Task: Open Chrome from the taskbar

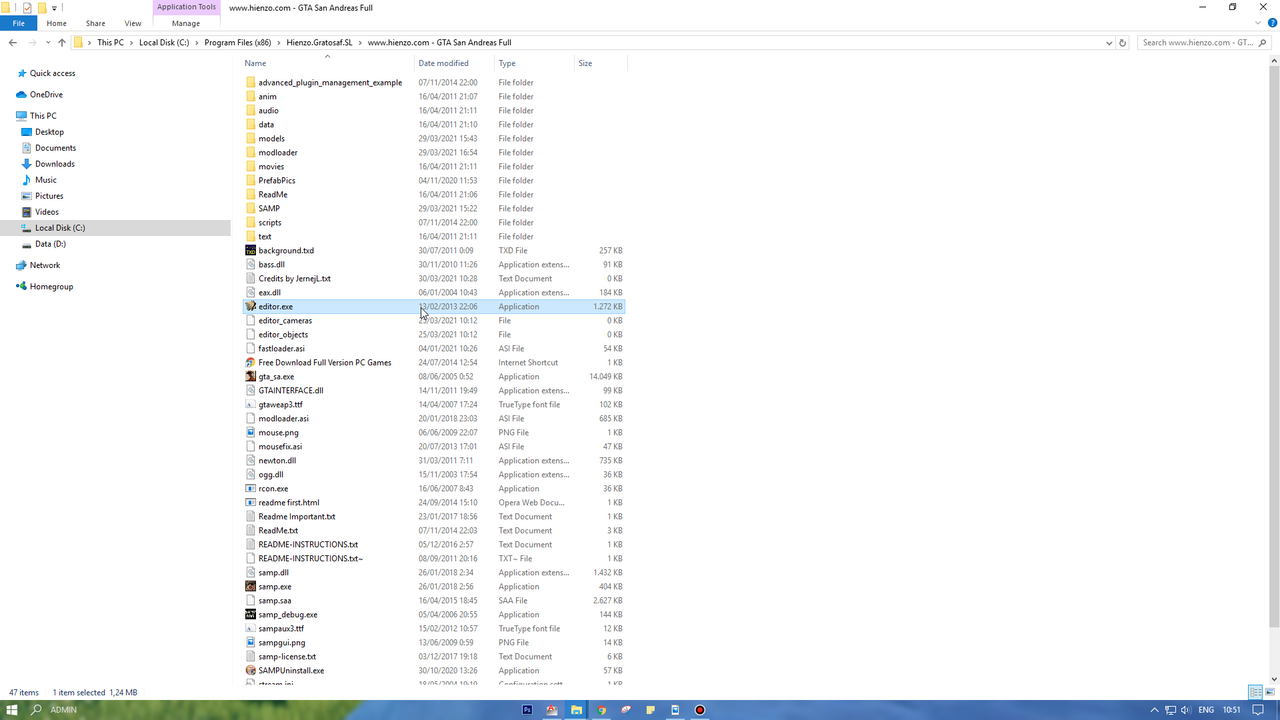Action: pos(601,710)
